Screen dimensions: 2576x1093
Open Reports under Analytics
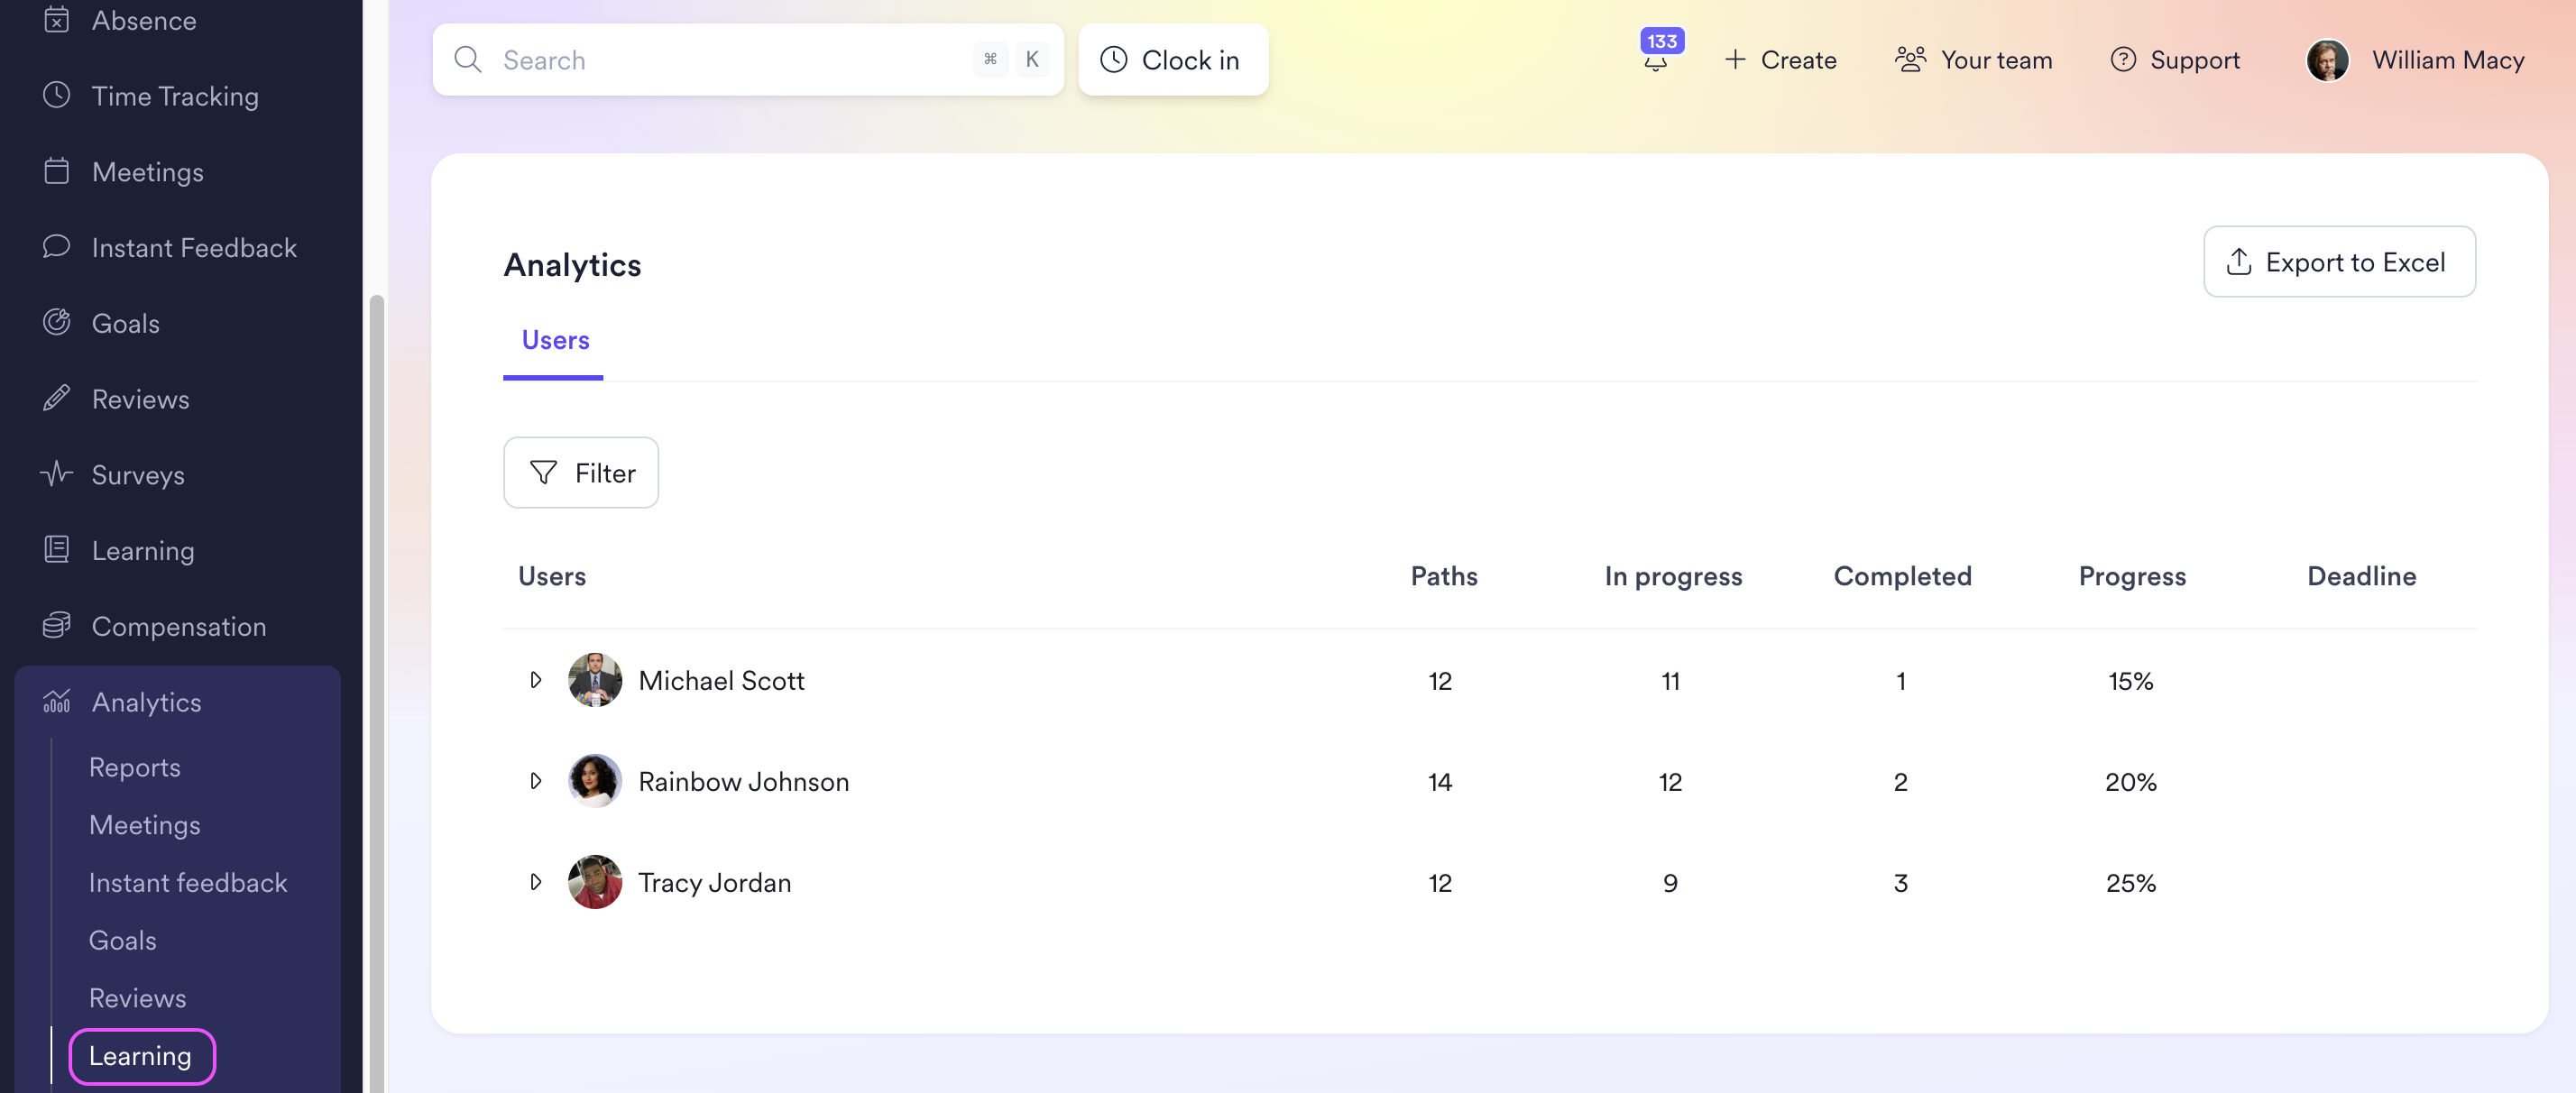tap(135, 767)
